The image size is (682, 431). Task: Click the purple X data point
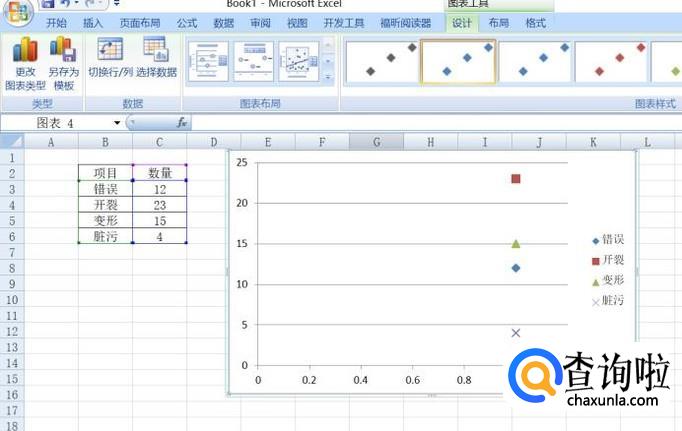click(x=516, y=333)
